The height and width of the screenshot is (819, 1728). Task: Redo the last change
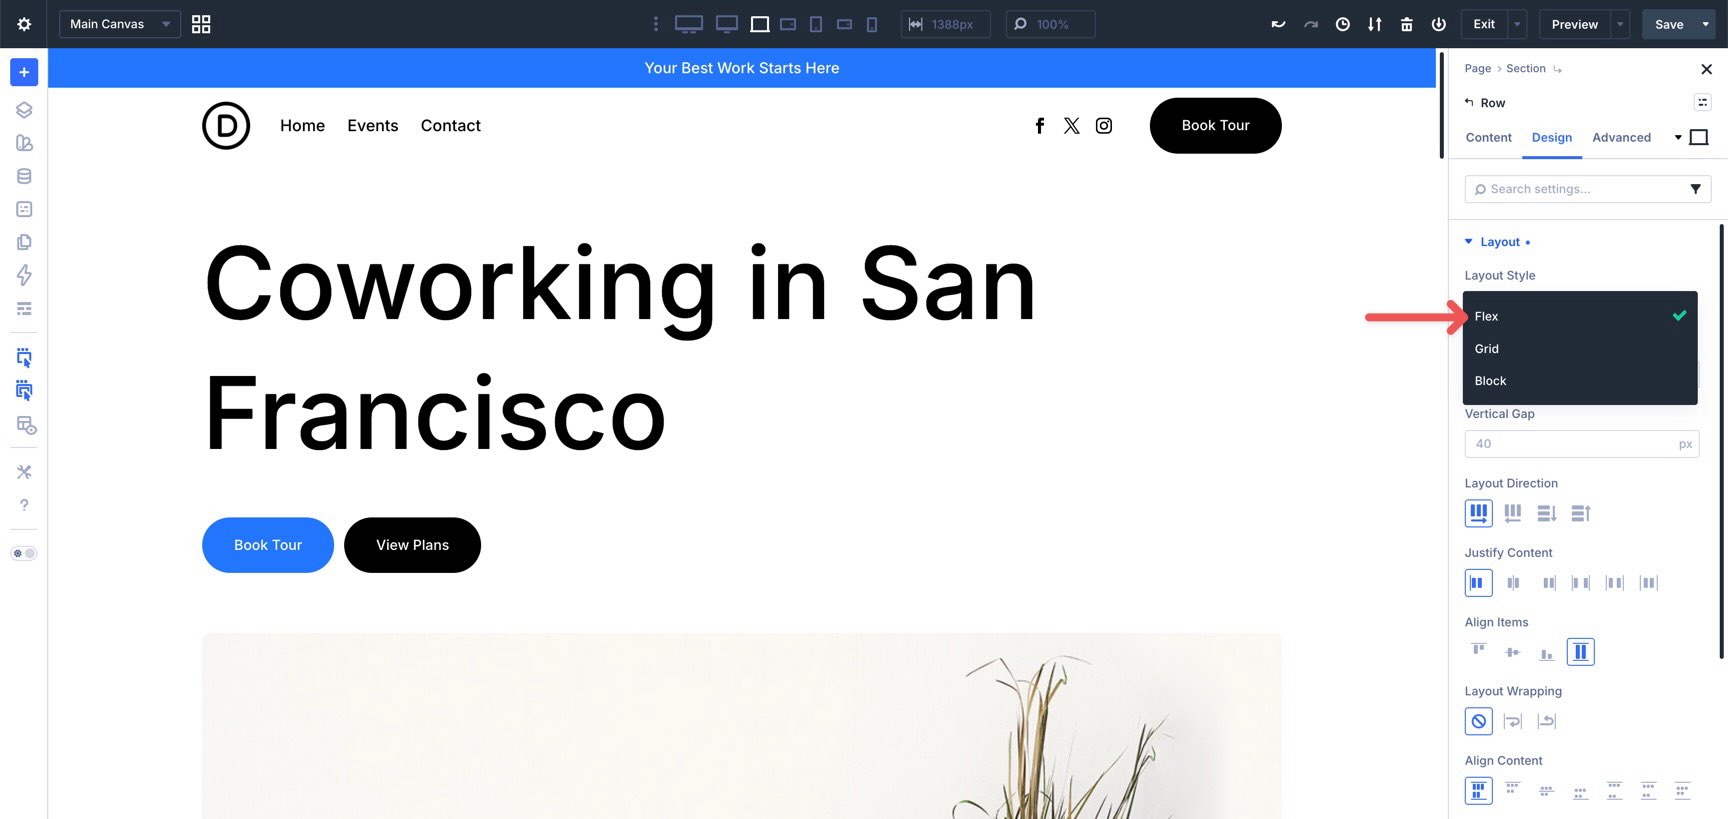pyautogui.click(x=1311, y=24)
